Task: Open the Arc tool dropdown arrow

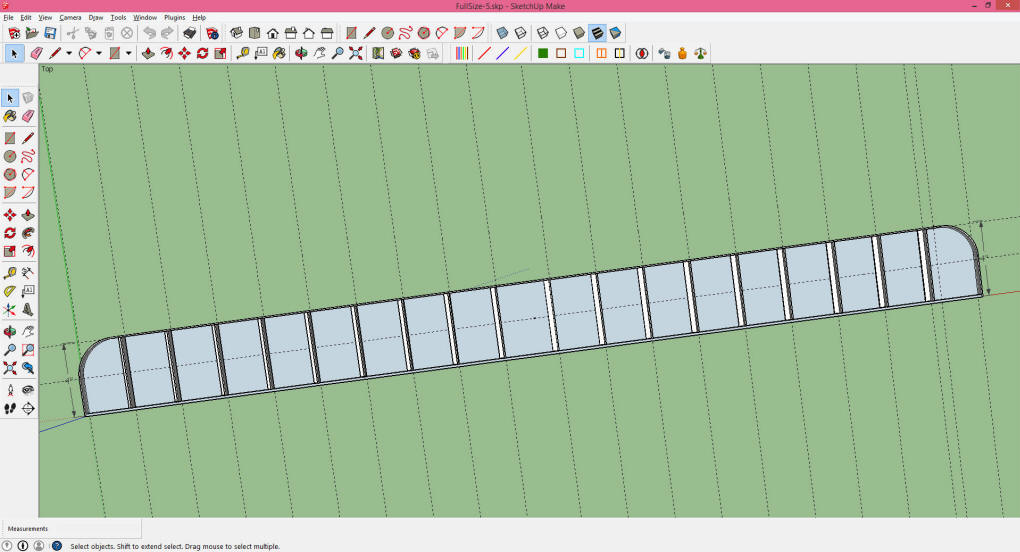Action: [x=98, y=53]
